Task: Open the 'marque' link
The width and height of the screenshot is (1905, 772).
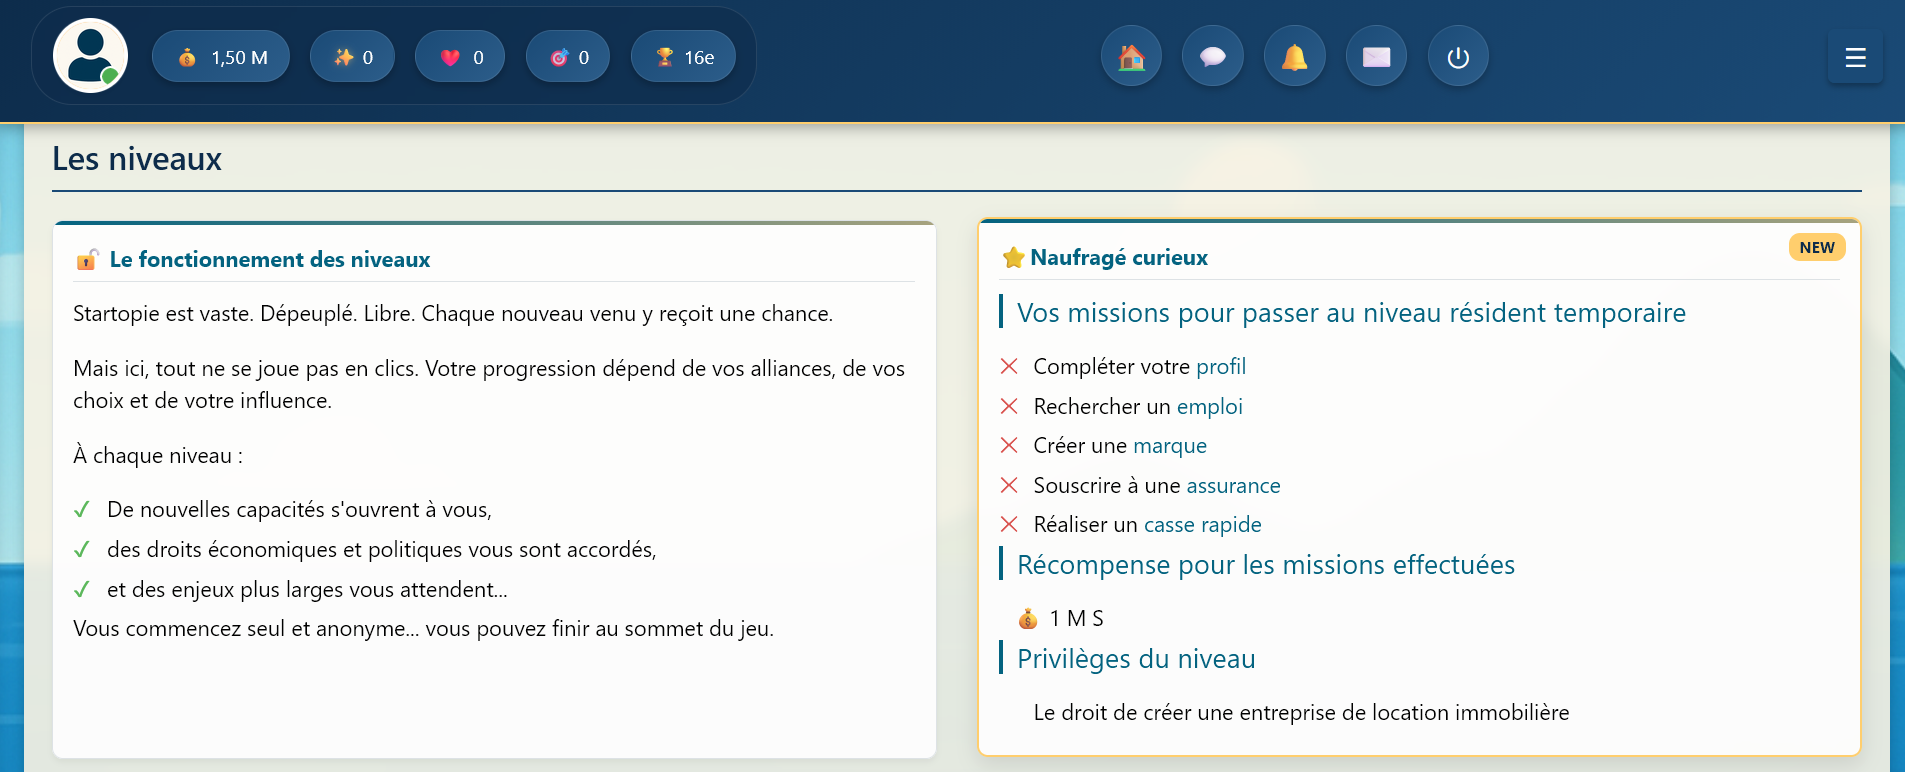Action: point(1169,446)
